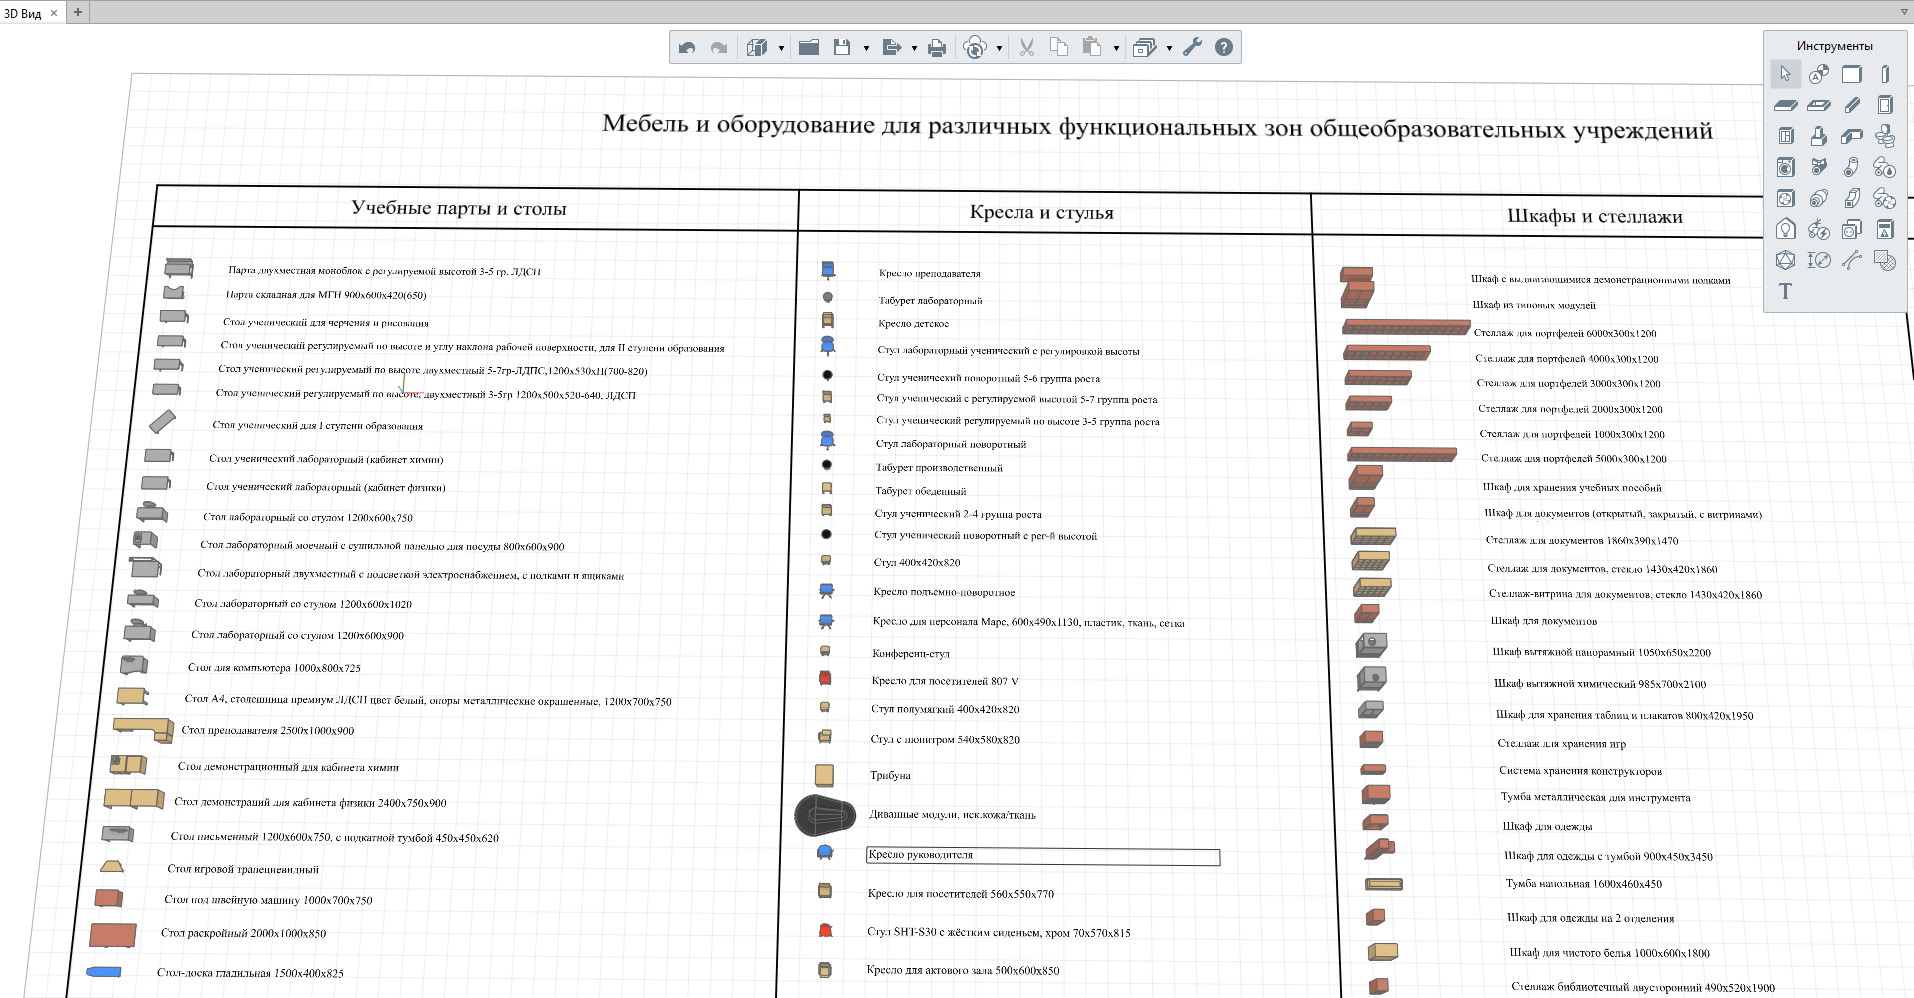Select the dimension measurement tool
Viewport: 1914px width, 998px height.
[x=1818, y=260]
